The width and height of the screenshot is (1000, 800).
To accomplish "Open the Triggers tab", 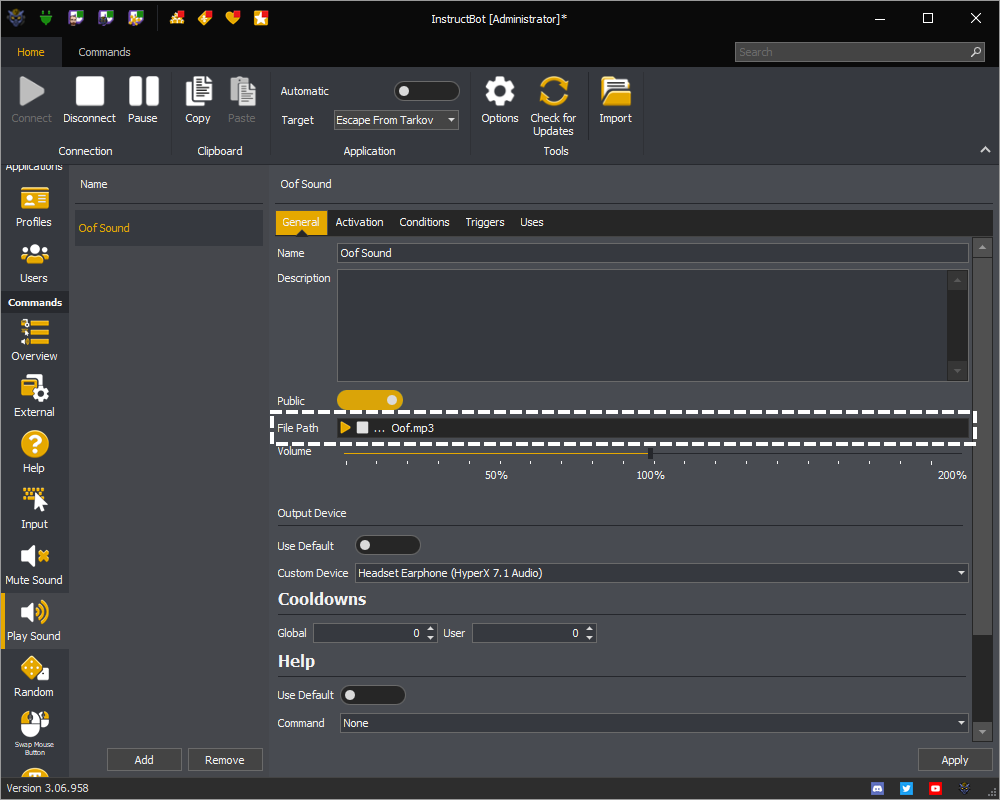I will tap(485, 222).
